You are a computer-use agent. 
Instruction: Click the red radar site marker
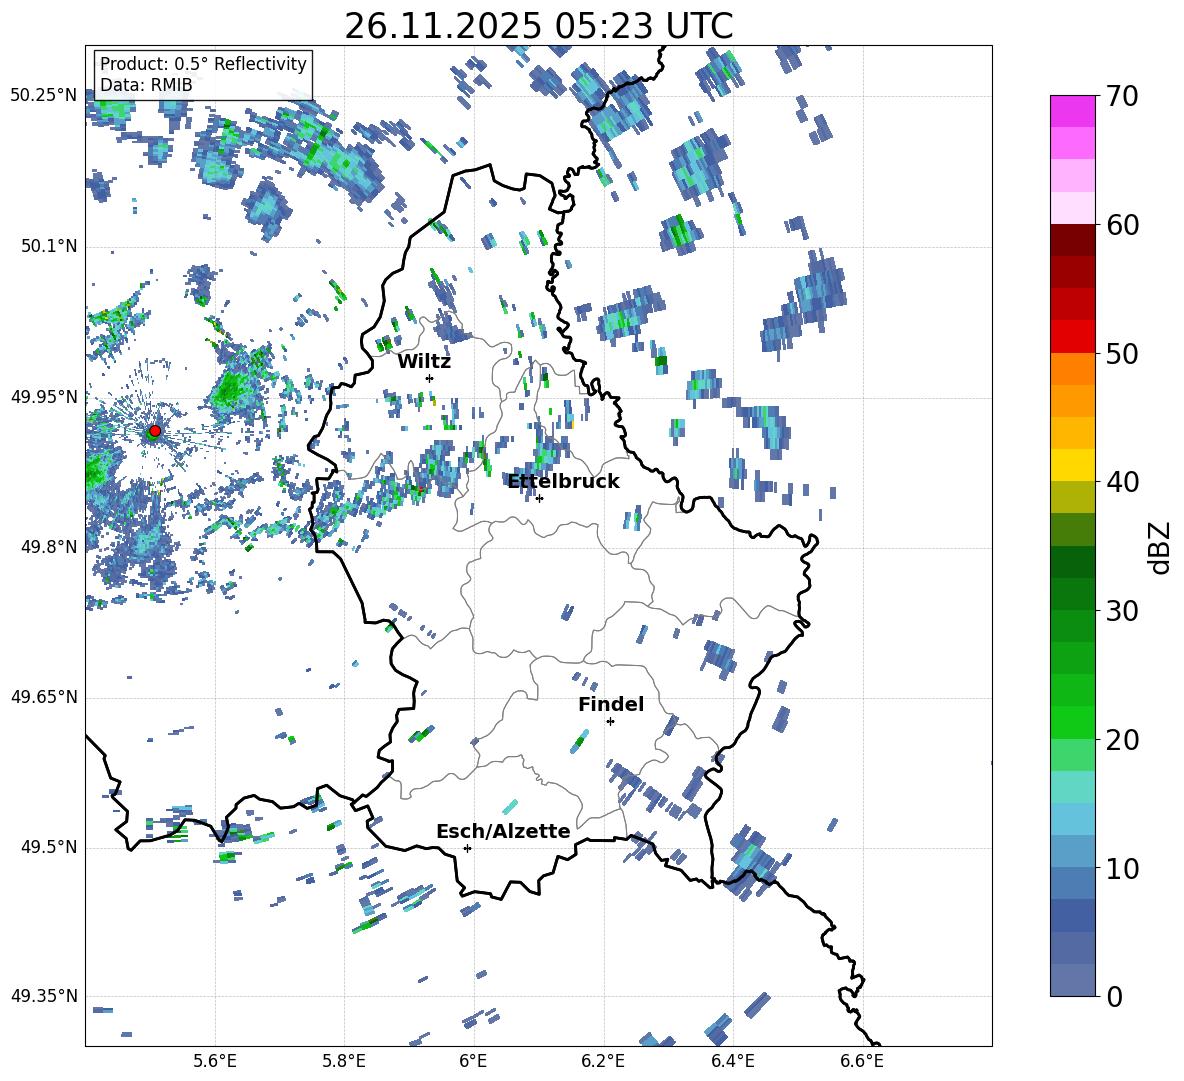click(x=155, y=430)
